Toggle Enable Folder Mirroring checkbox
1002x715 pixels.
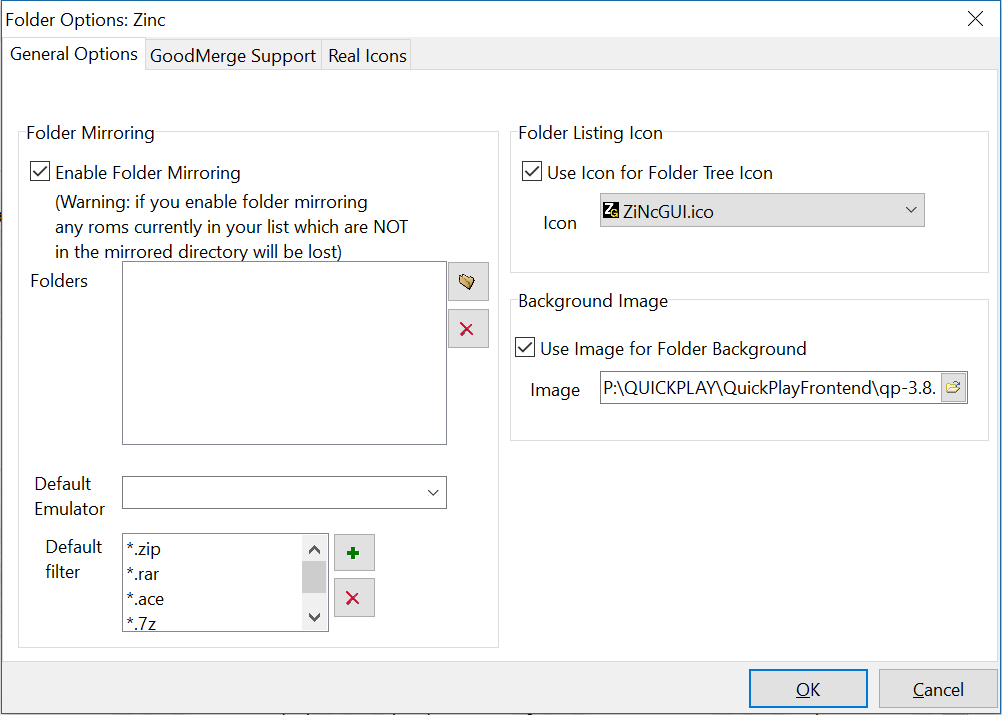[x=40, y=172]
